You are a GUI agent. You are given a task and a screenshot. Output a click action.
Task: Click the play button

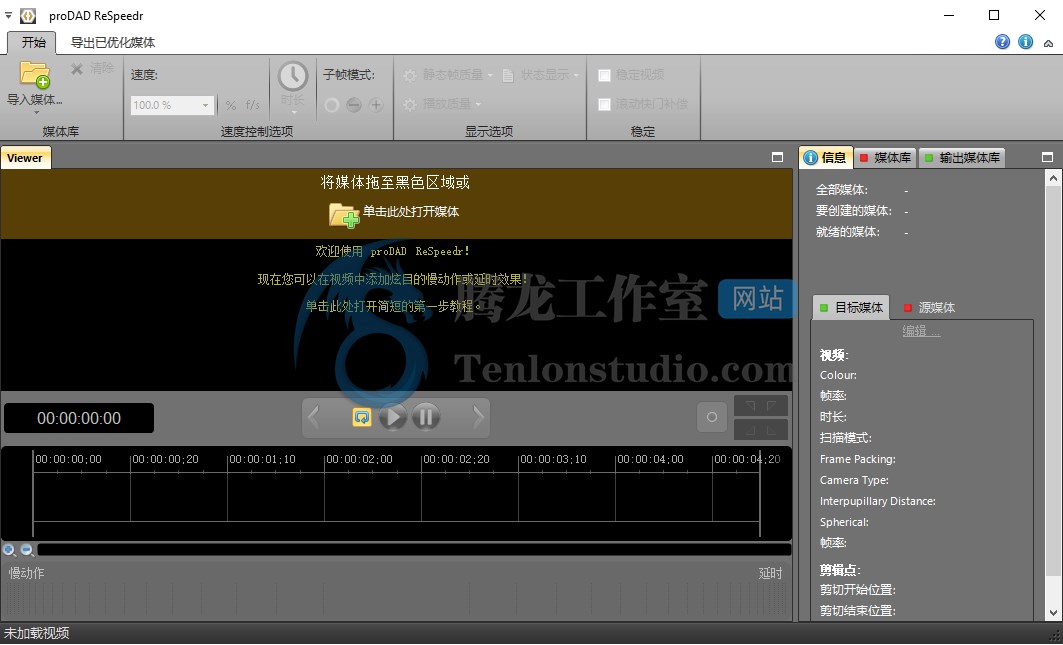(393, 416)
